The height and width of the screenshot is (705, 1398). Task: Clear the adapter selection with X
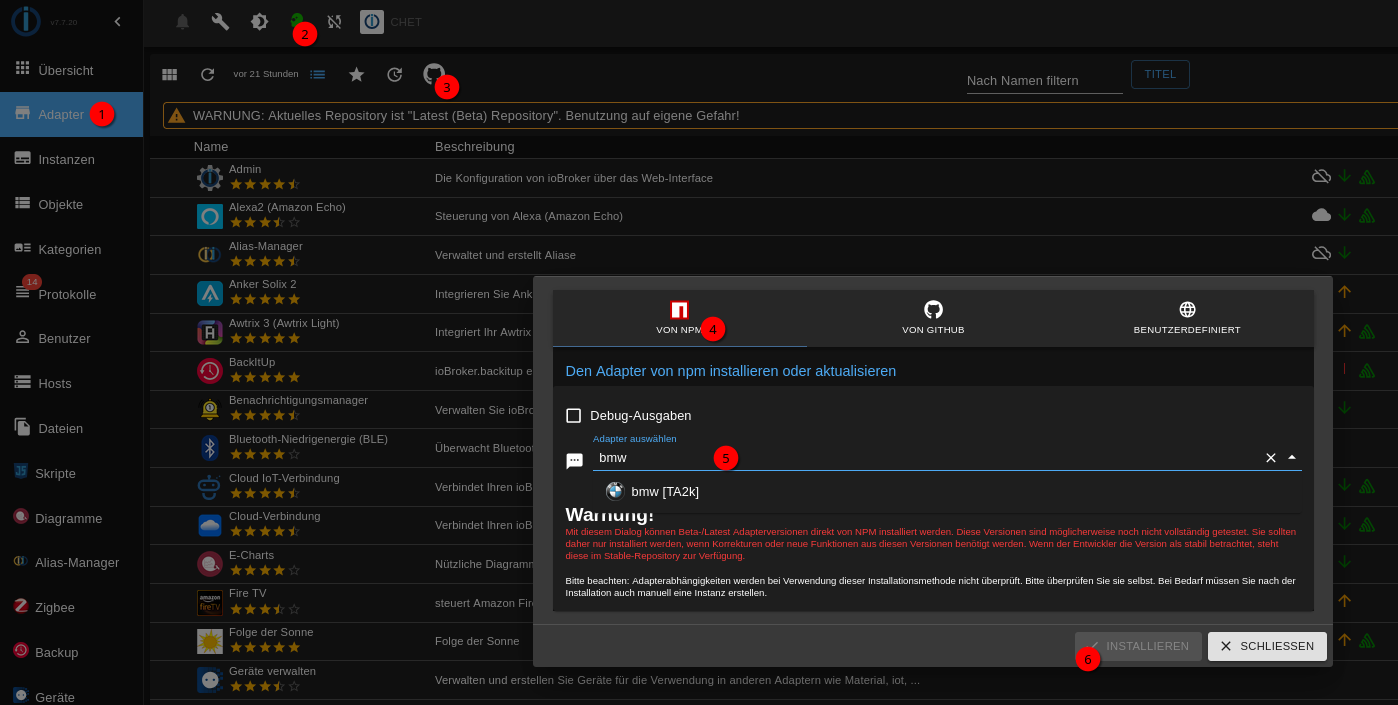1271,457
